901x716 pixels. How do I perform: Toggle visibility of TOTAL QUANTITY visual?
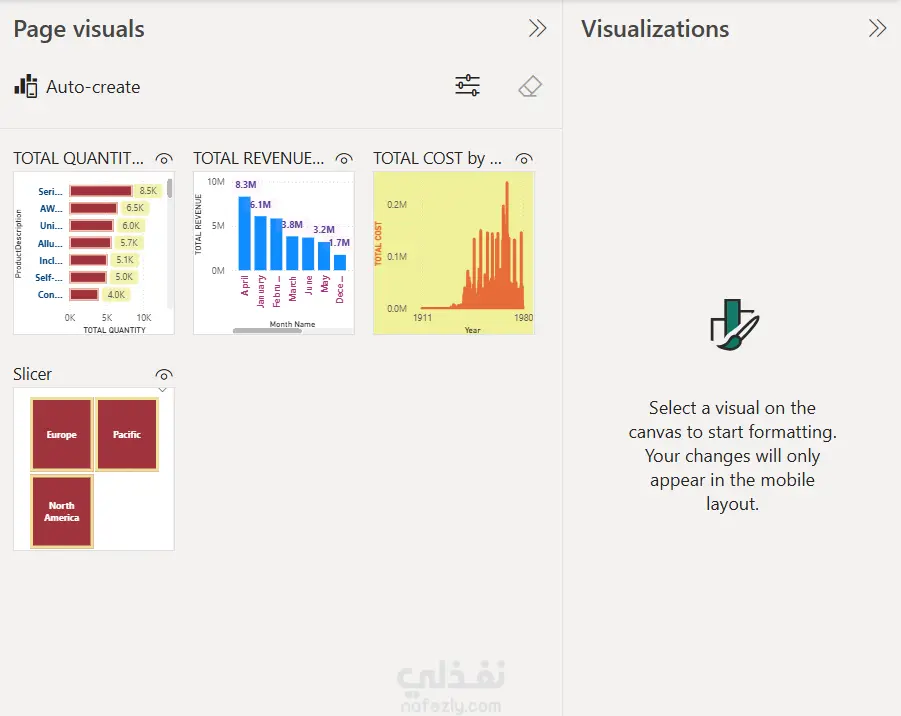tap(164, 158)
